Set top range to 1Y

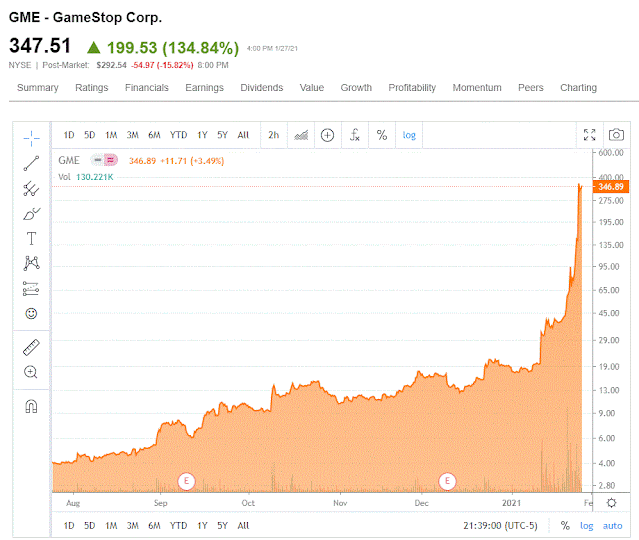[x=202, y=135]
